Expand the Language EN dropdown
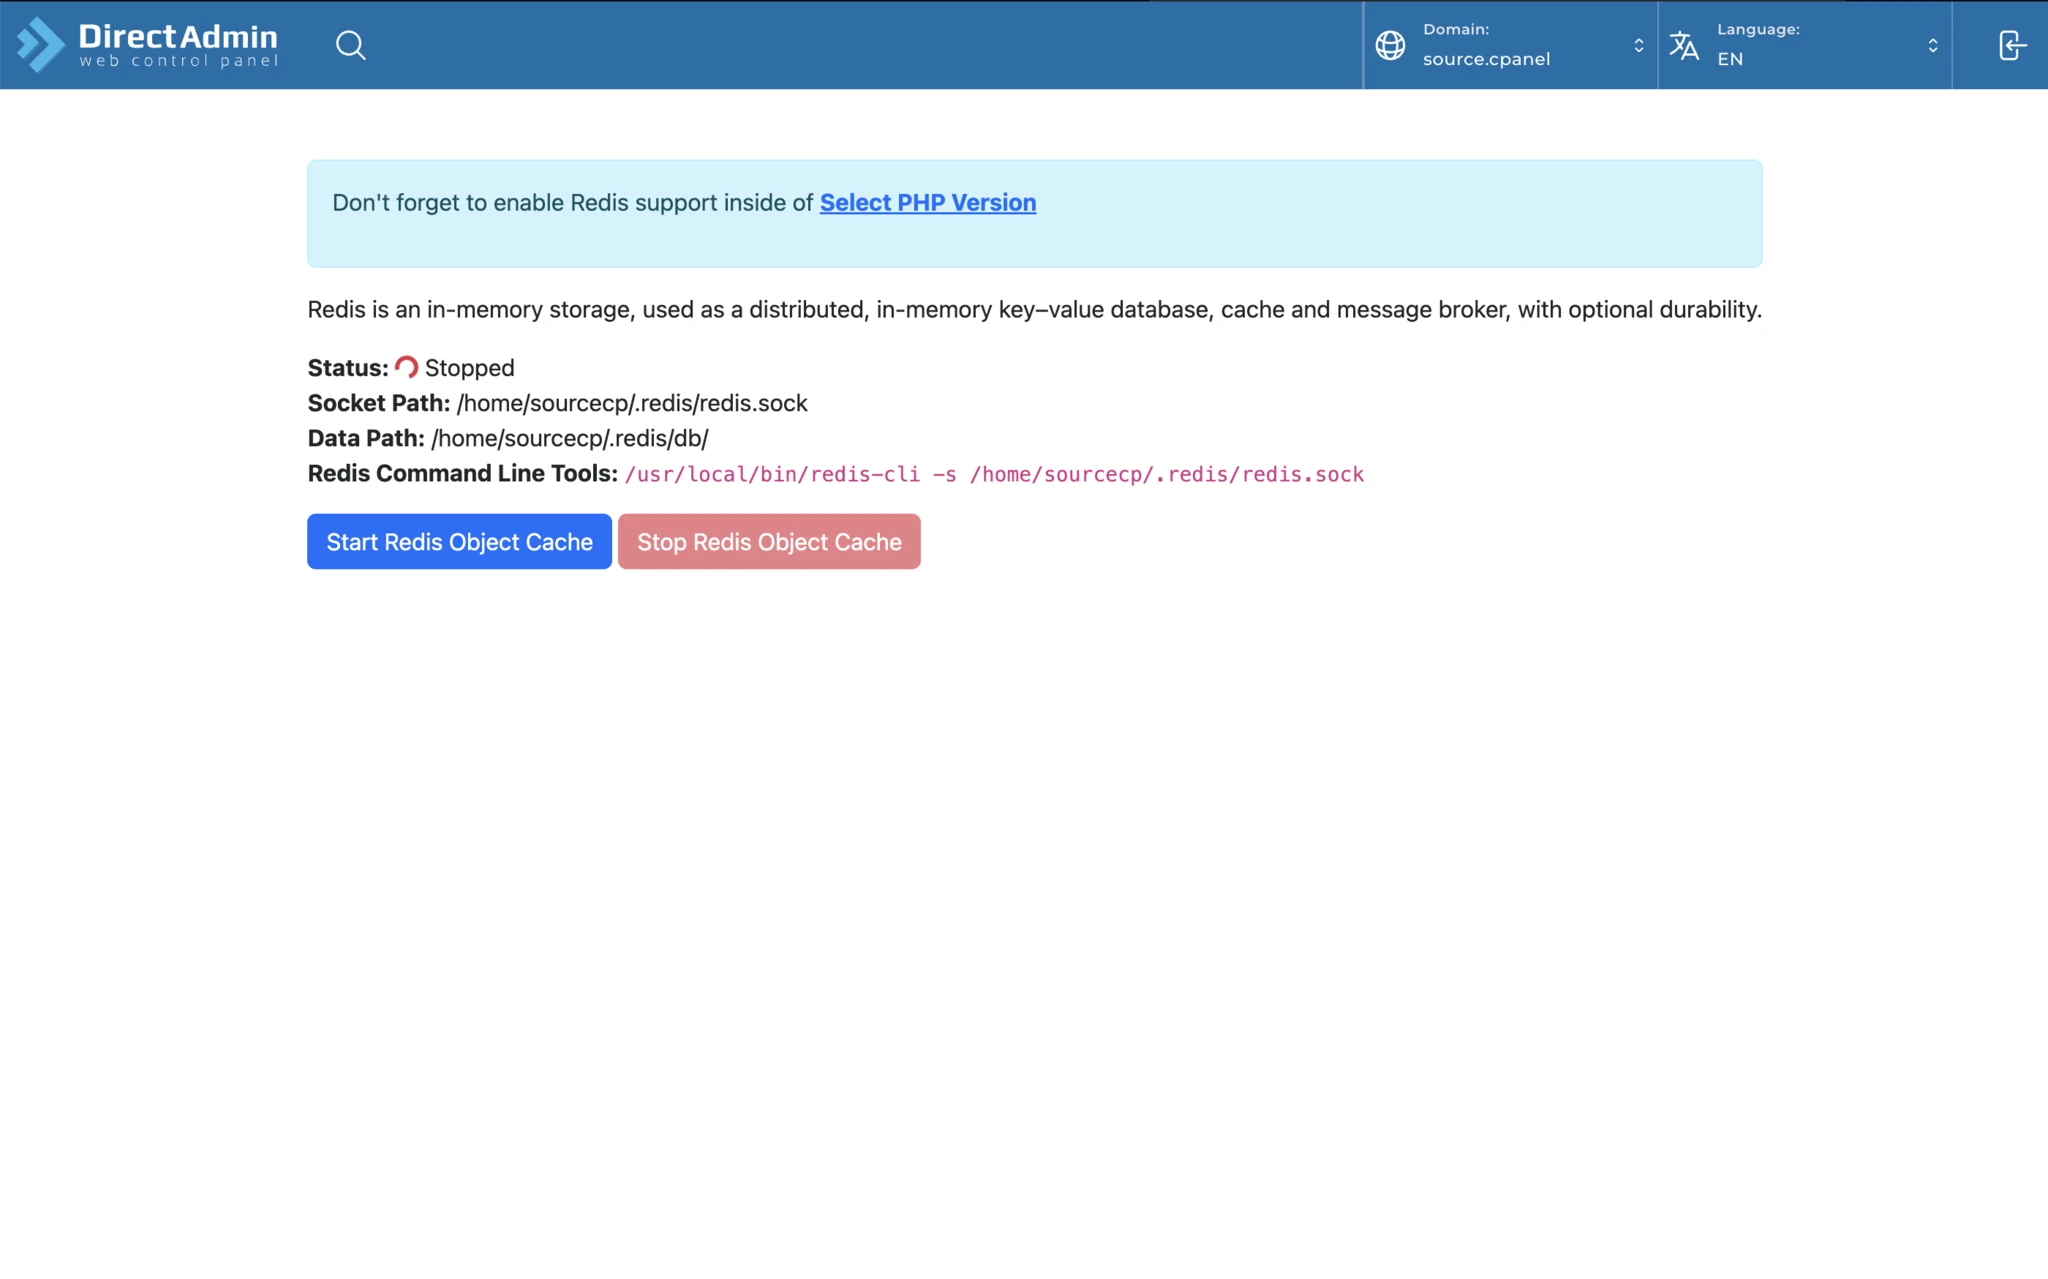Viewport: 2048px width, 1279px height. (x=1805, y=45)
